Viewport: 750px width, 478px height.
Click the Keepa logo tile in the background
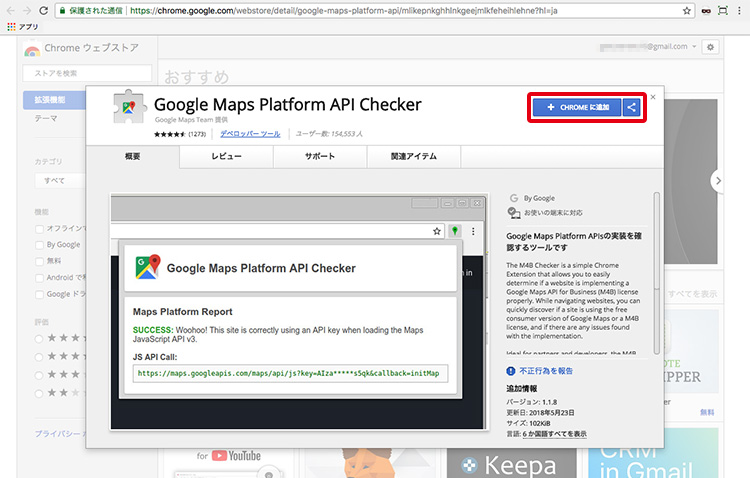pyautogui.click(x=510, y=465)
